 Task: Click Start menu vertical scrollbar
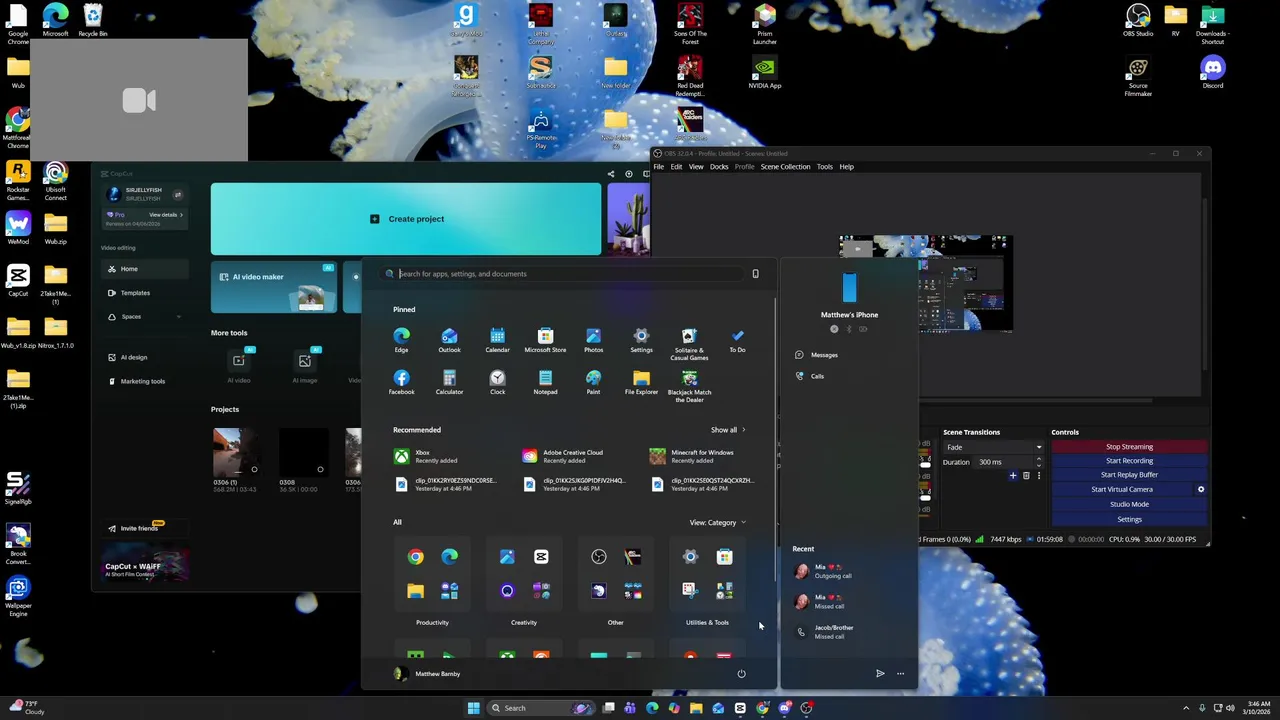775,440
